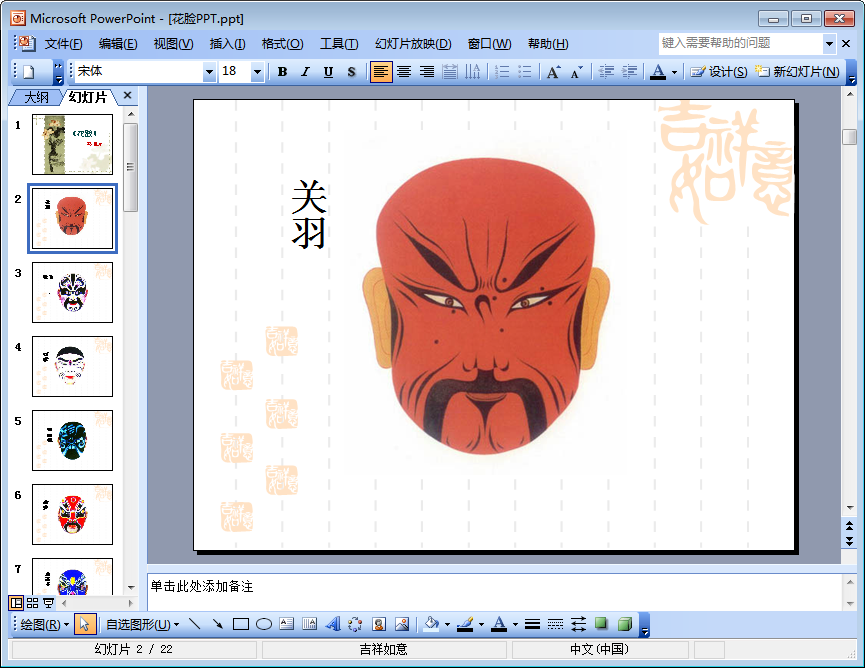Open the 幻灯片放映 menu

pos(413,44)
